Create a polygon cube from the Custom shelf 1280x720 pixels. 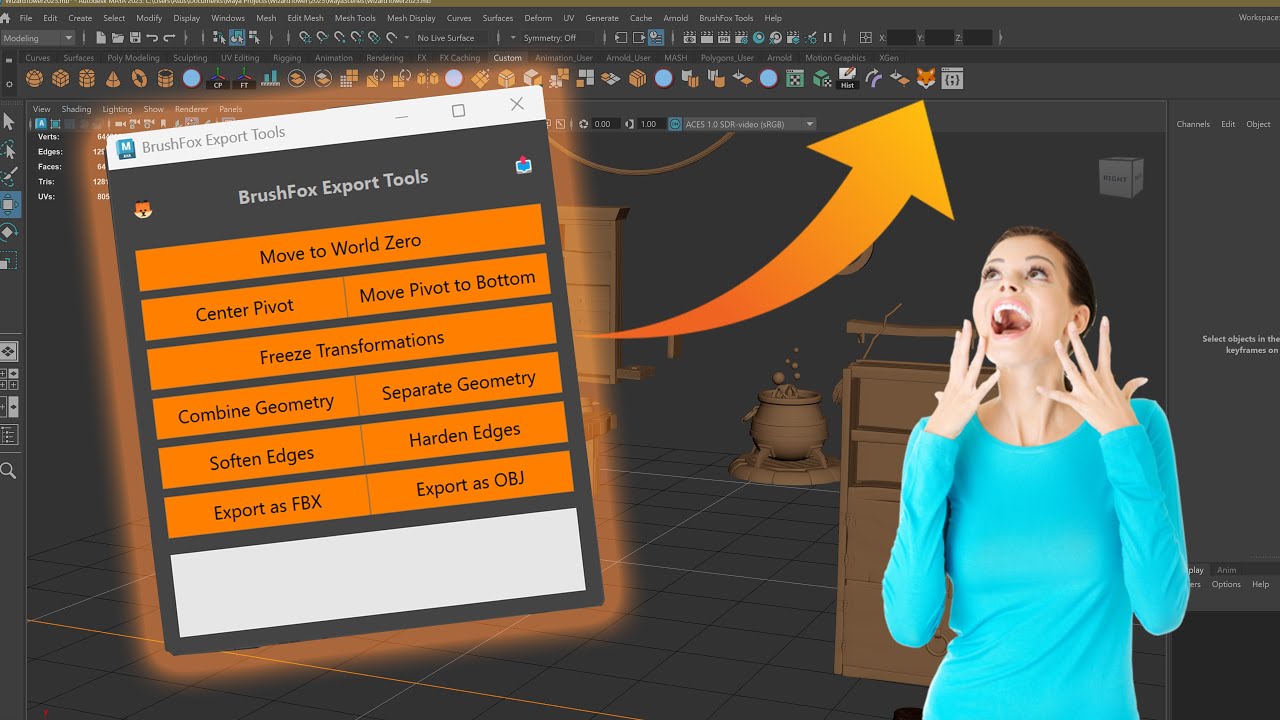(60, 78)
